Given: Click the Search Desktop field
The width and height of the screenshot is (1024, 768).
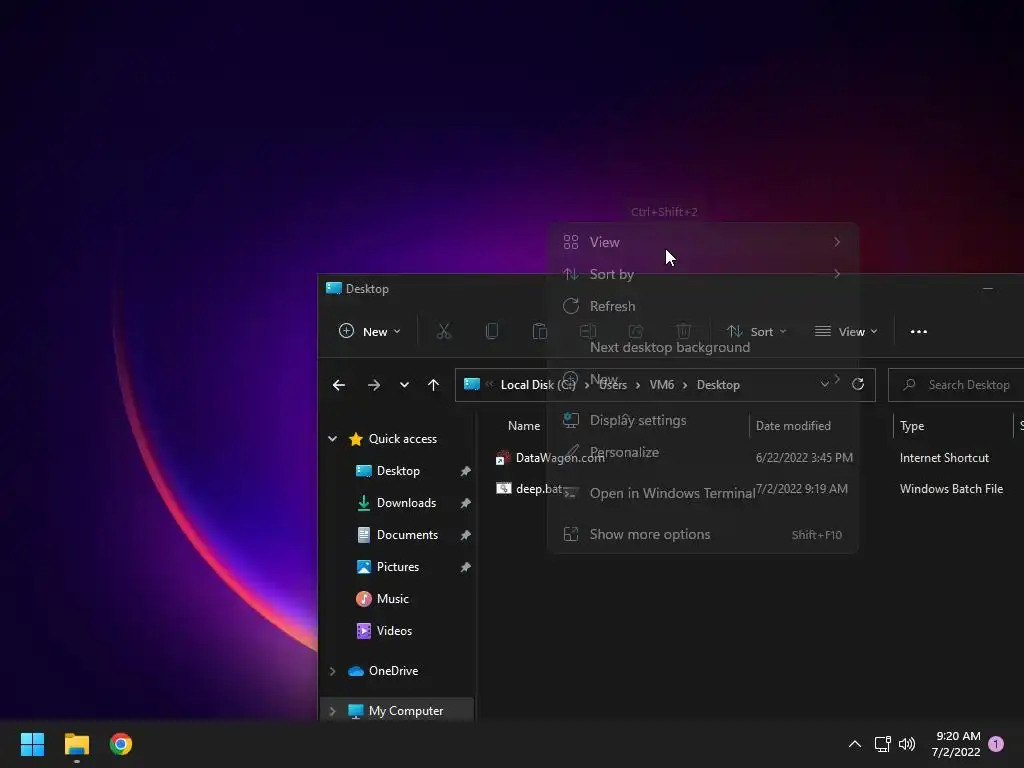Looking at the screenshot, I should [x=956, y=385].
